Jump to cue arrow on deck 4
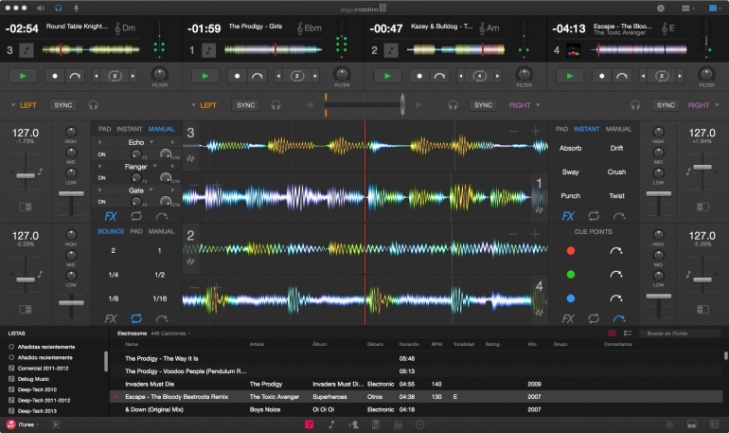Screen dimensions: 729x433 622,76
